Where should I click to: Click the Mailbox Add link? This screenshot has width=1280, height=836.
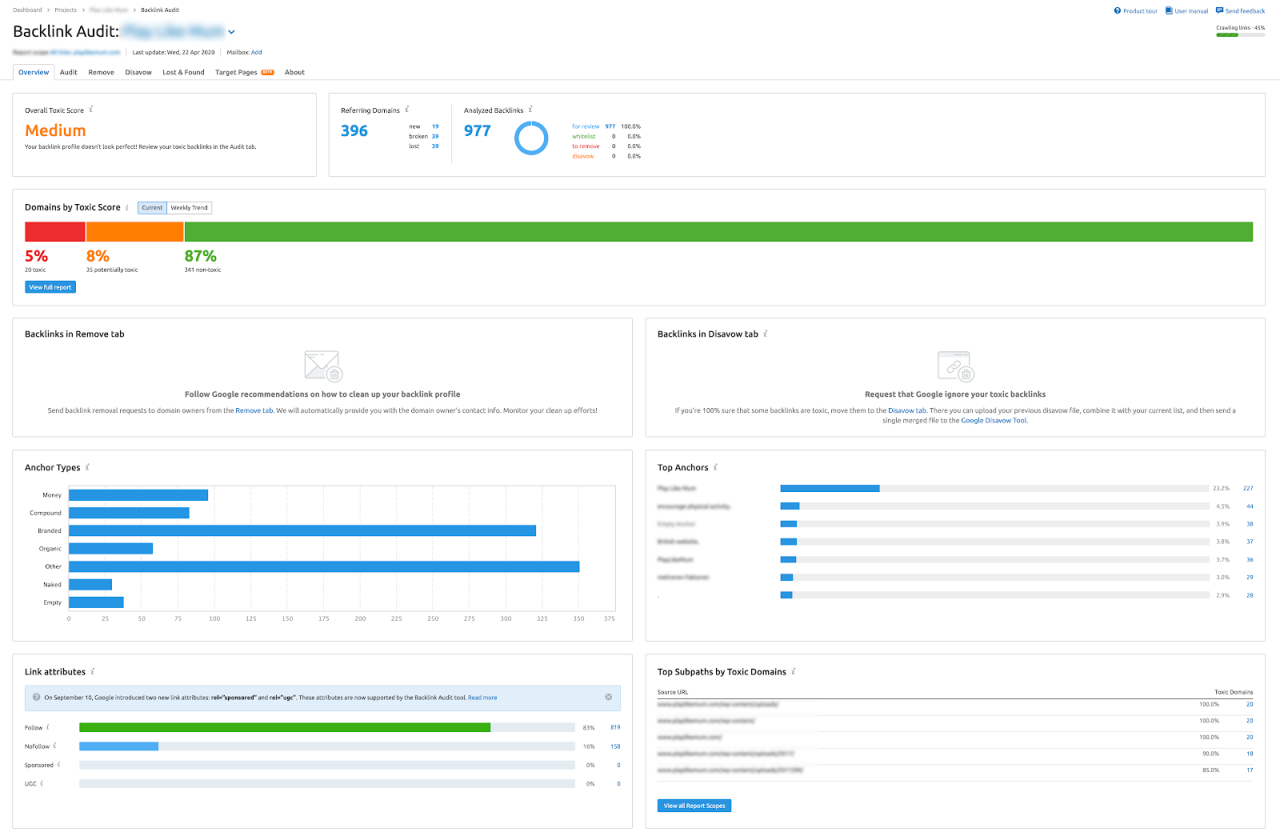(257, 52)
